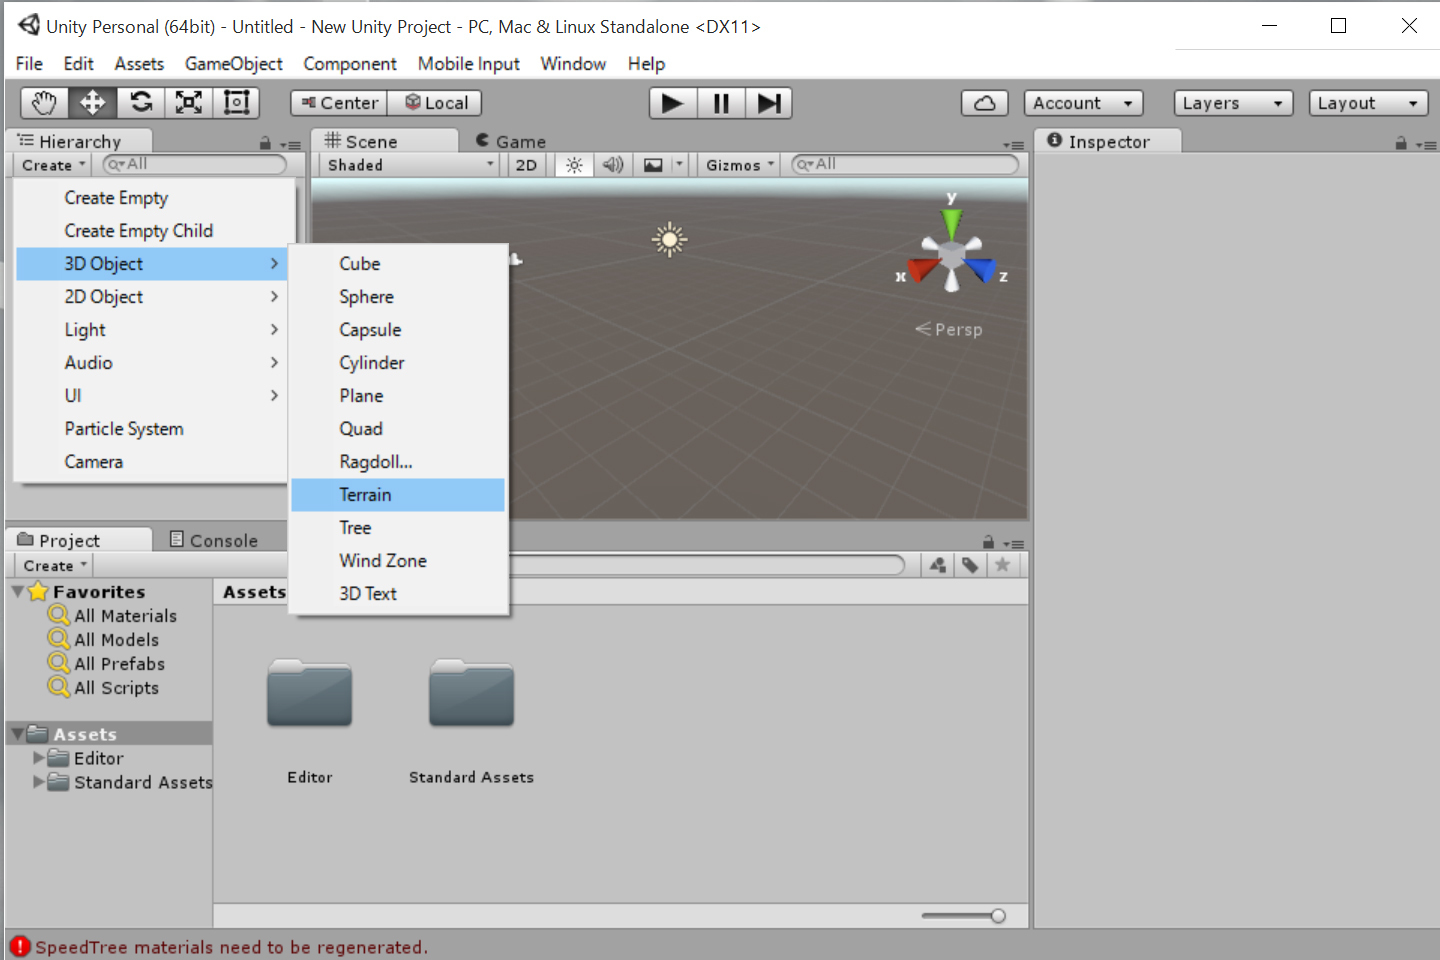Click the Pause button
This screenshot has height=960, width=1440.
click(721, 103)
